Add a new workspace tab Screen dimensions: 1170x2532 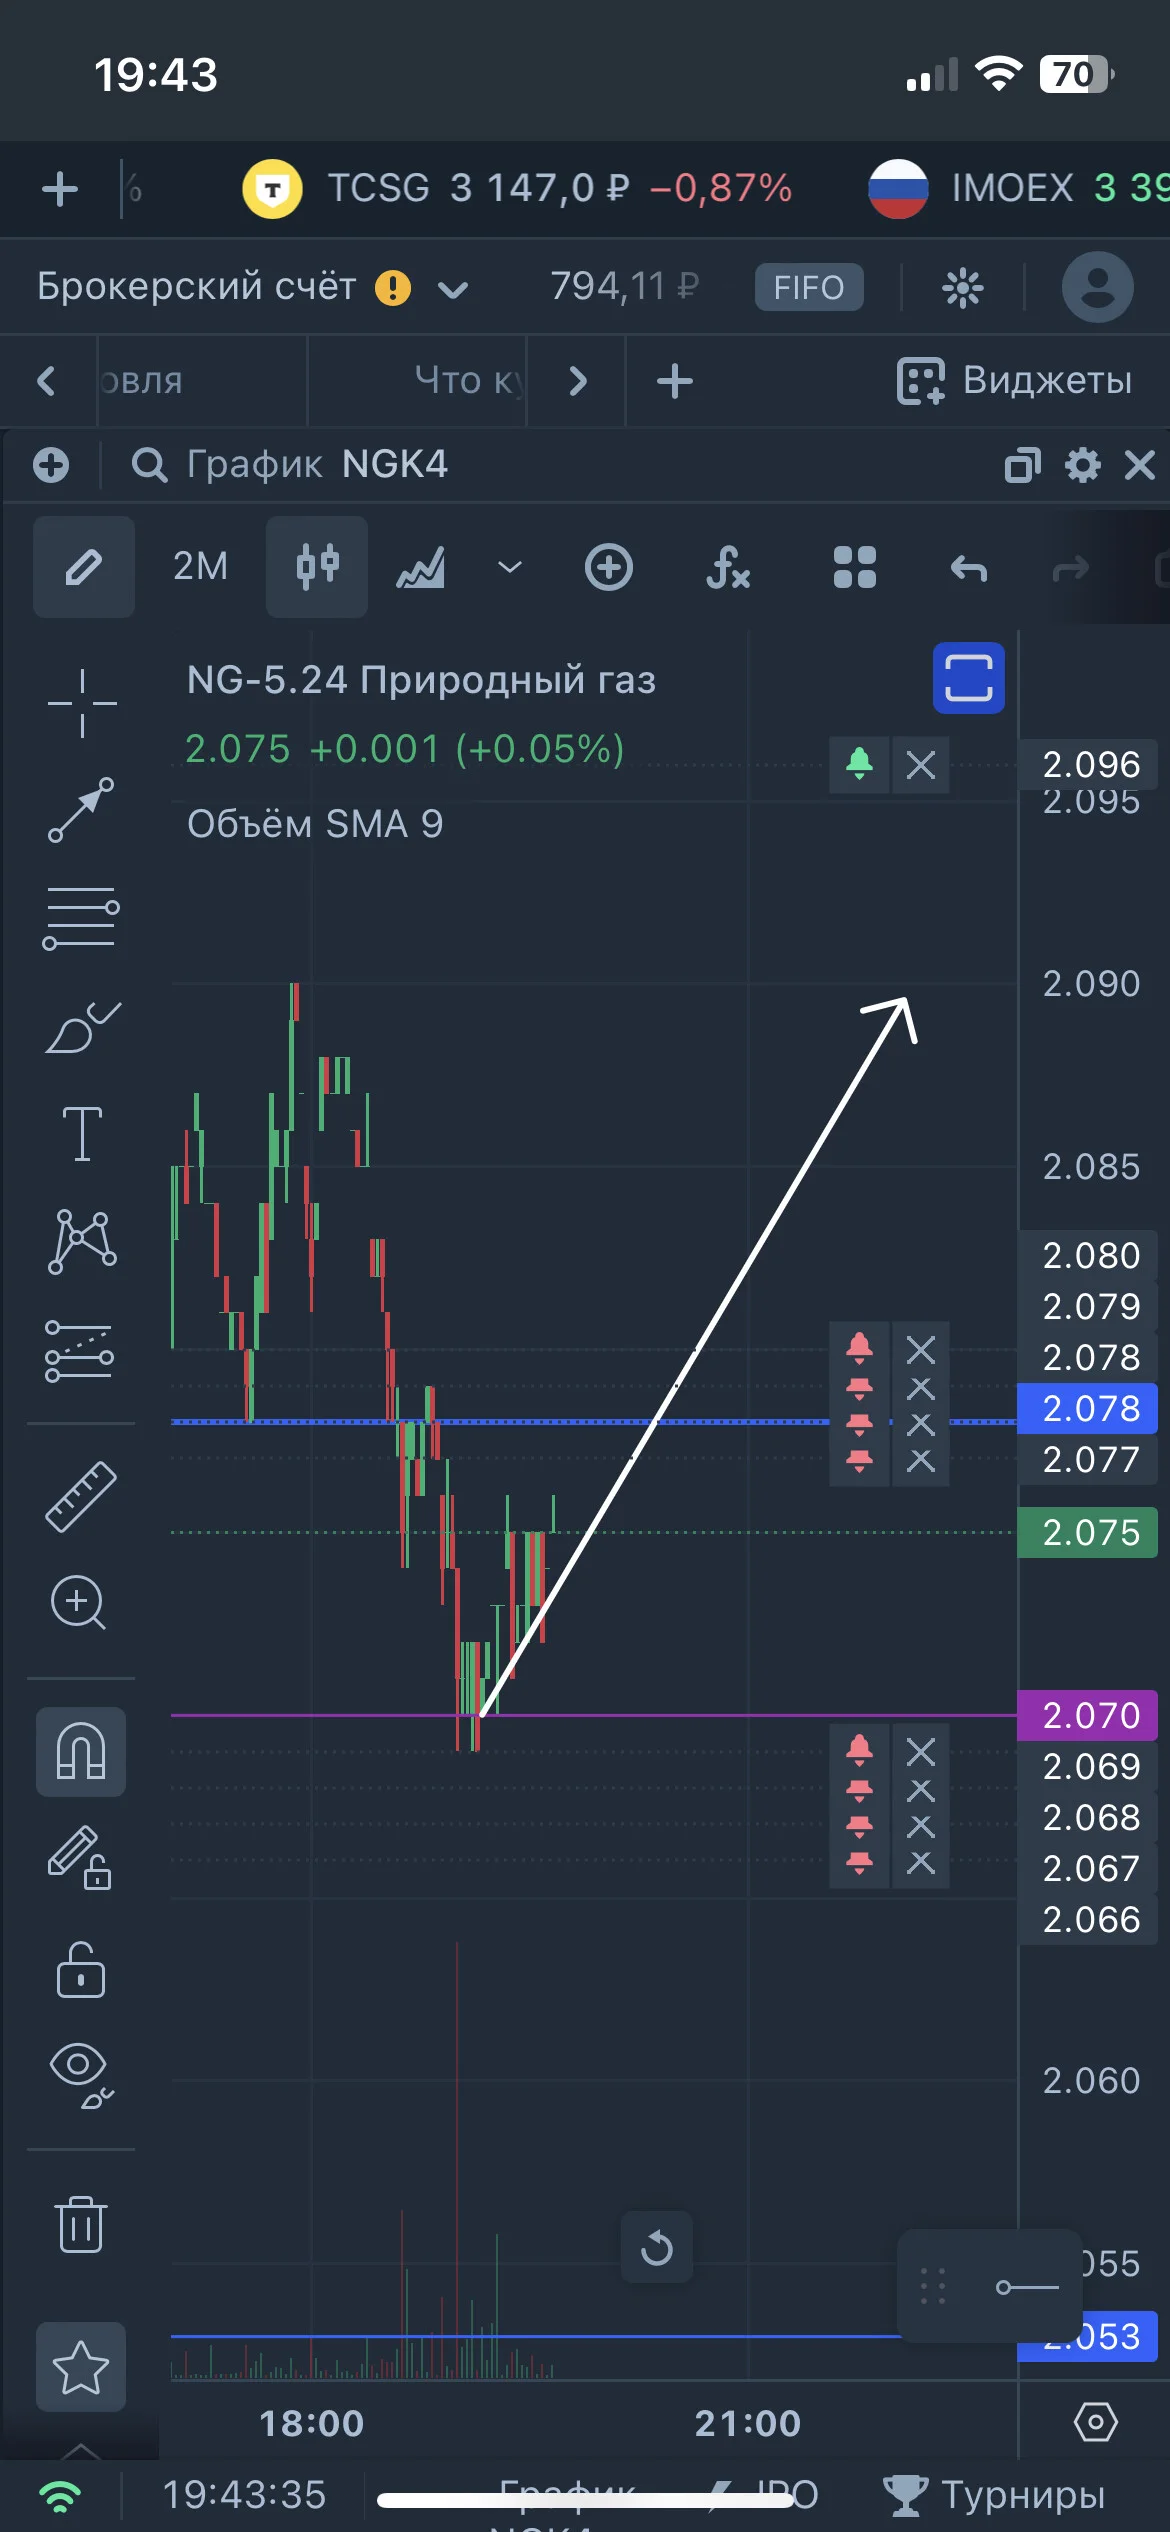tap(675, 381)
